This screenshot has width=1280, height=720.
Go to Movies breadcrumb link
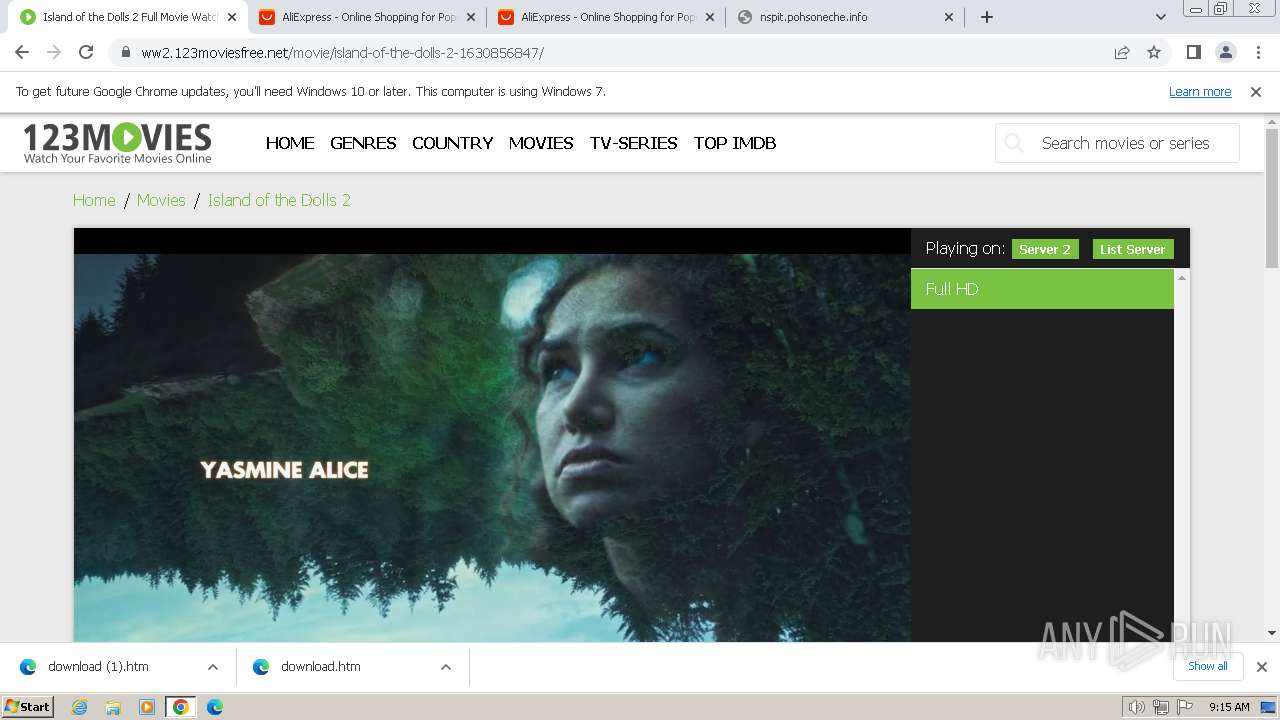click(x=161, y=200)
